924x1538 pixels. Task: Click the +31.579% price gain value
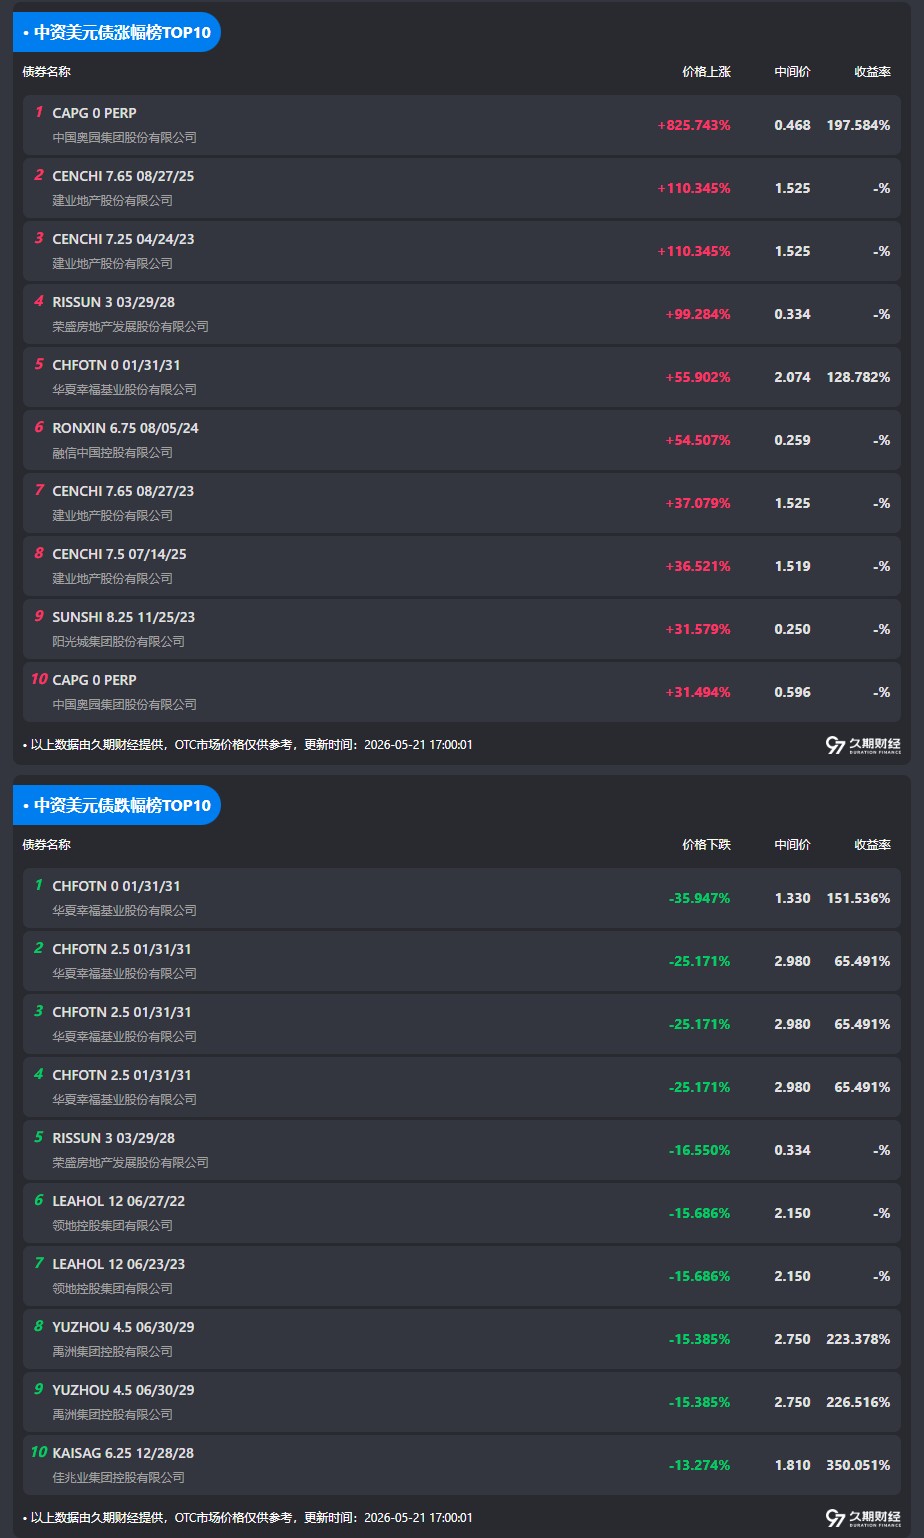tap(698, 629)
